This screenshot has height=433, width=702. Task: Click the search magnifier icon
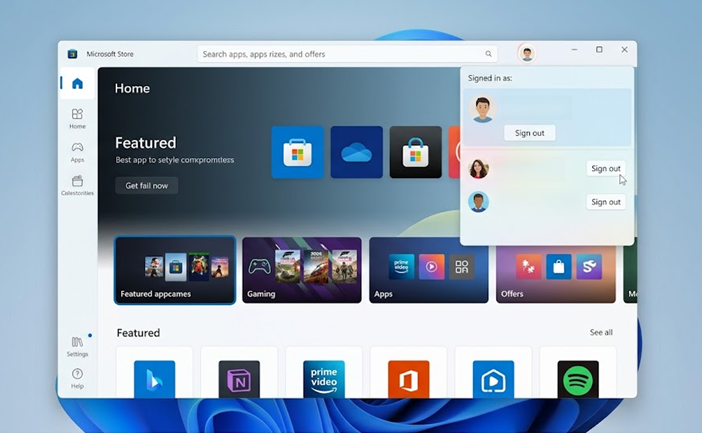(x=488, y=54)
